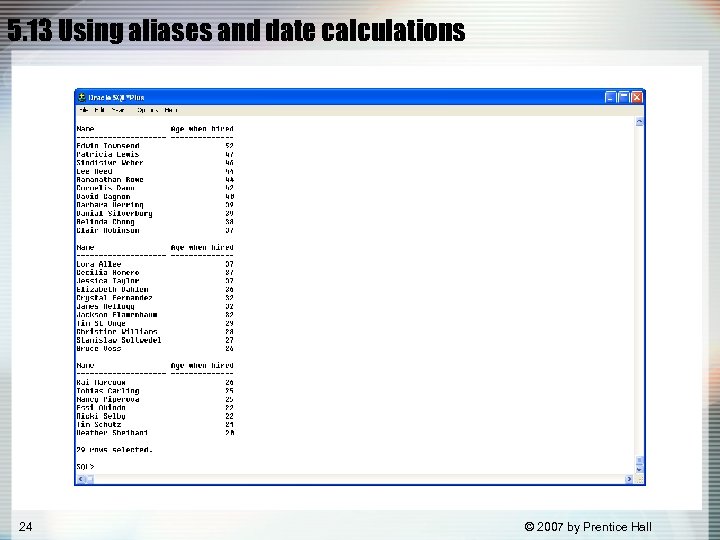Maximize the Oracle SQL*Plus window
Viewport: 720px width, 540px height.
tap(623, 97)
